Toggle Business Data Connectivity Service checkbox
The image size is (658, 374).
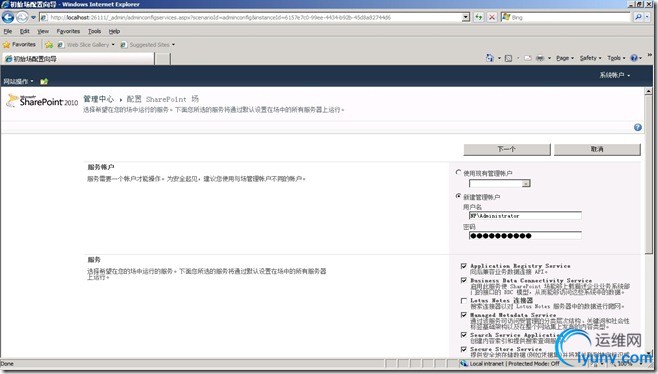pyautogui.click(x=464, y=280)
